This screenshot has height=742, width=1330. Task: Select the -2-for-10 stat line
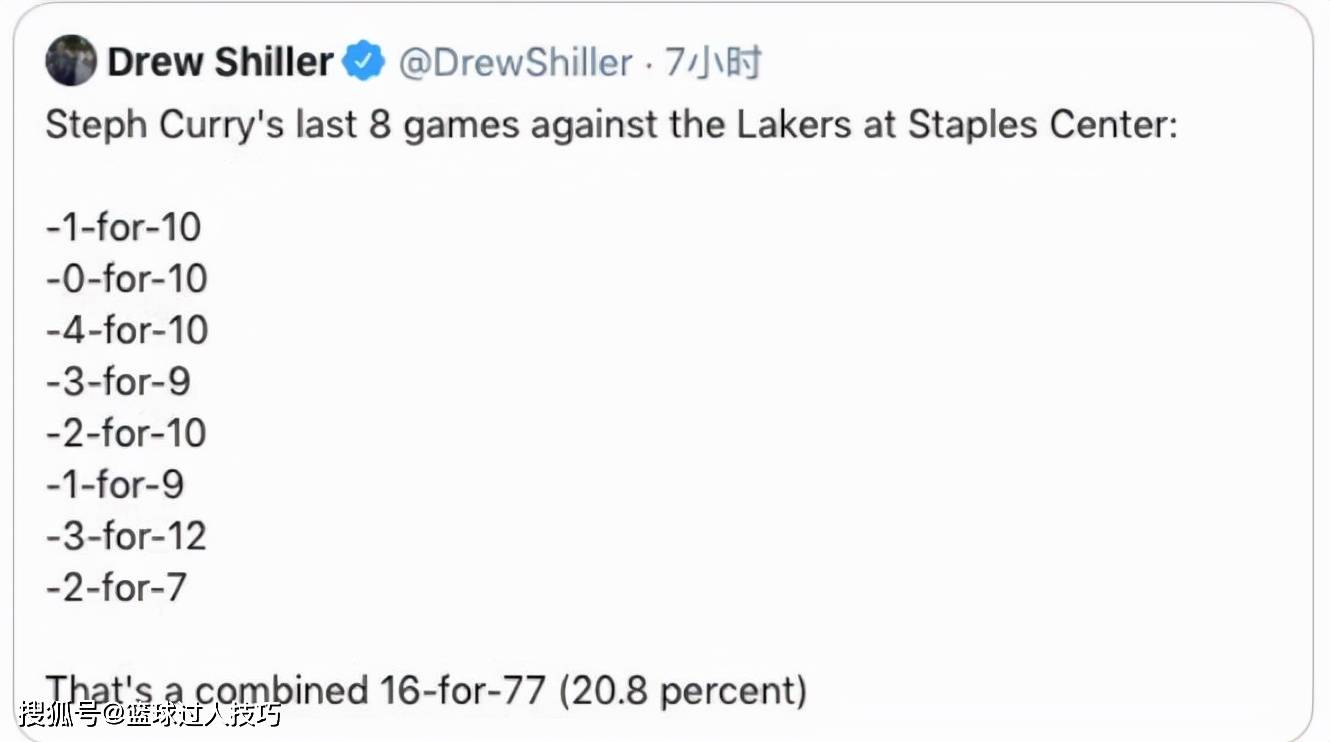pos(126,433)
